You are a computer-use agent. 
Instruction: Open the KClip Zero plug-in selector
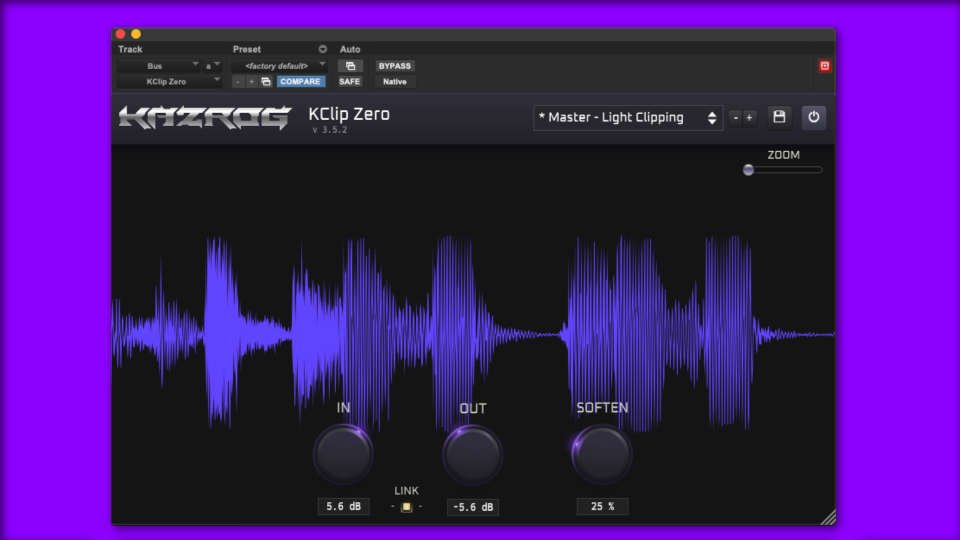coord(169,81)
